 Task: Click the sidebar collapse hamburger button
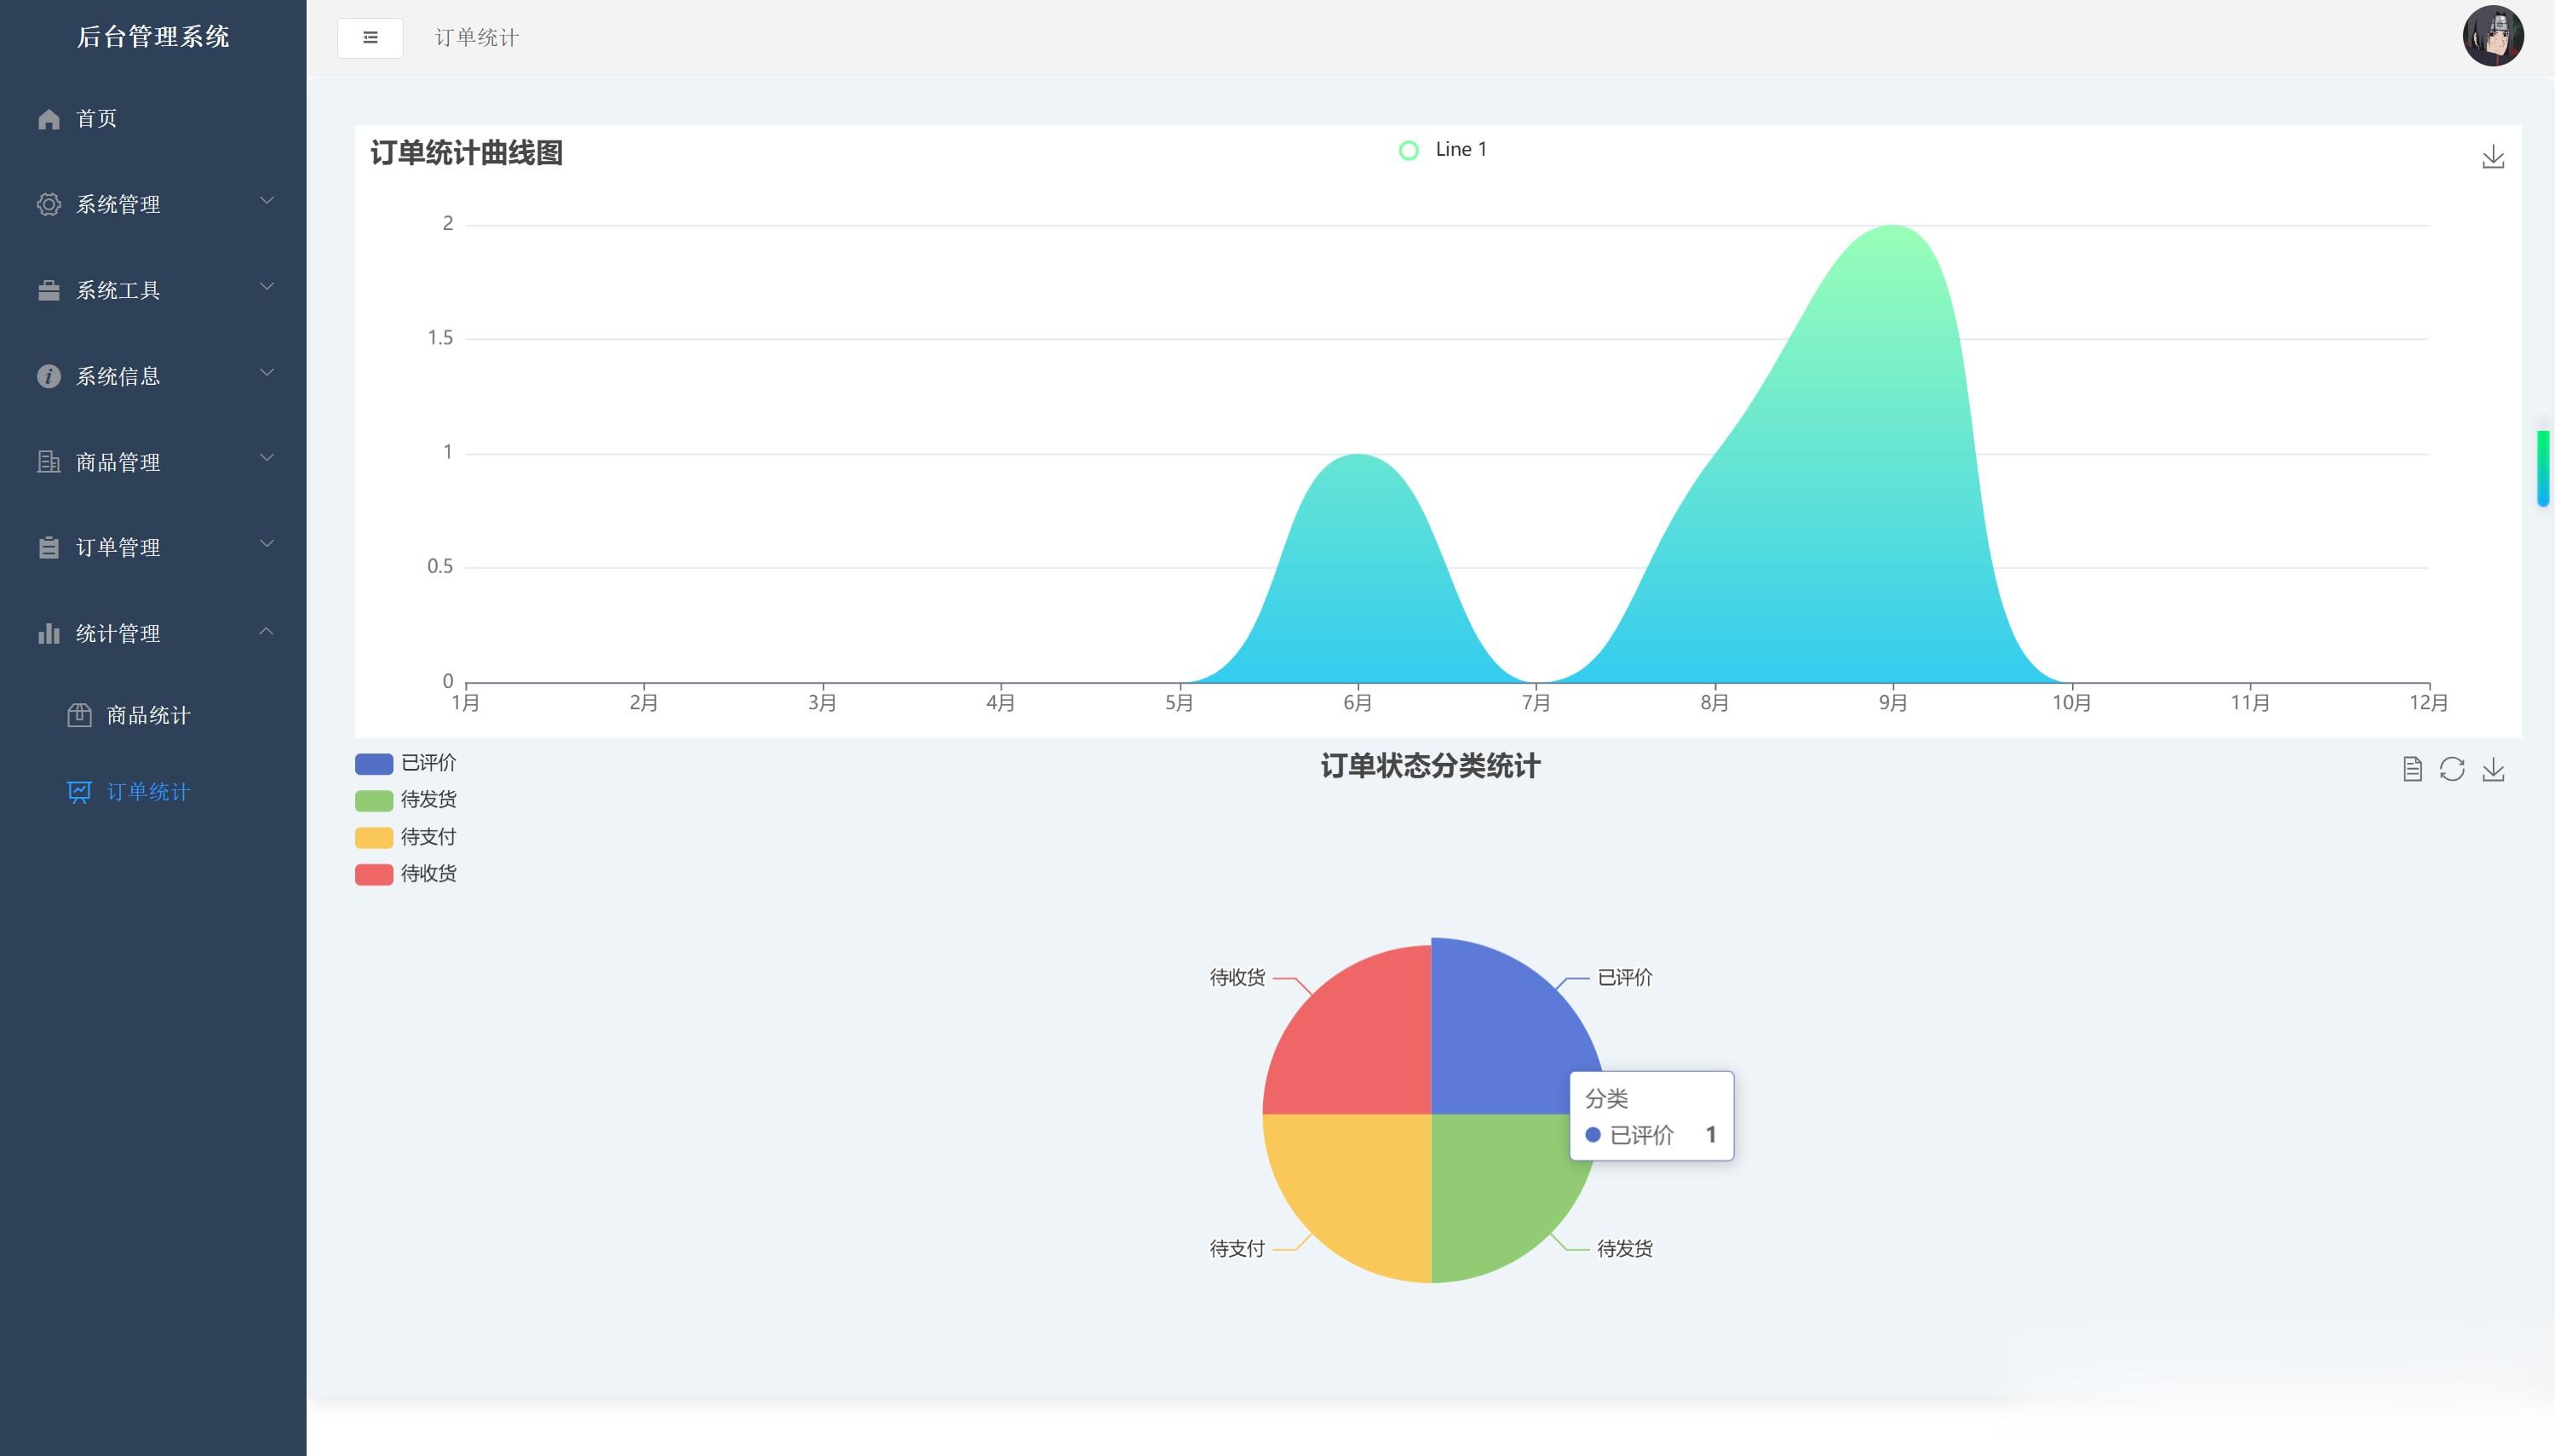click(370, 38)
